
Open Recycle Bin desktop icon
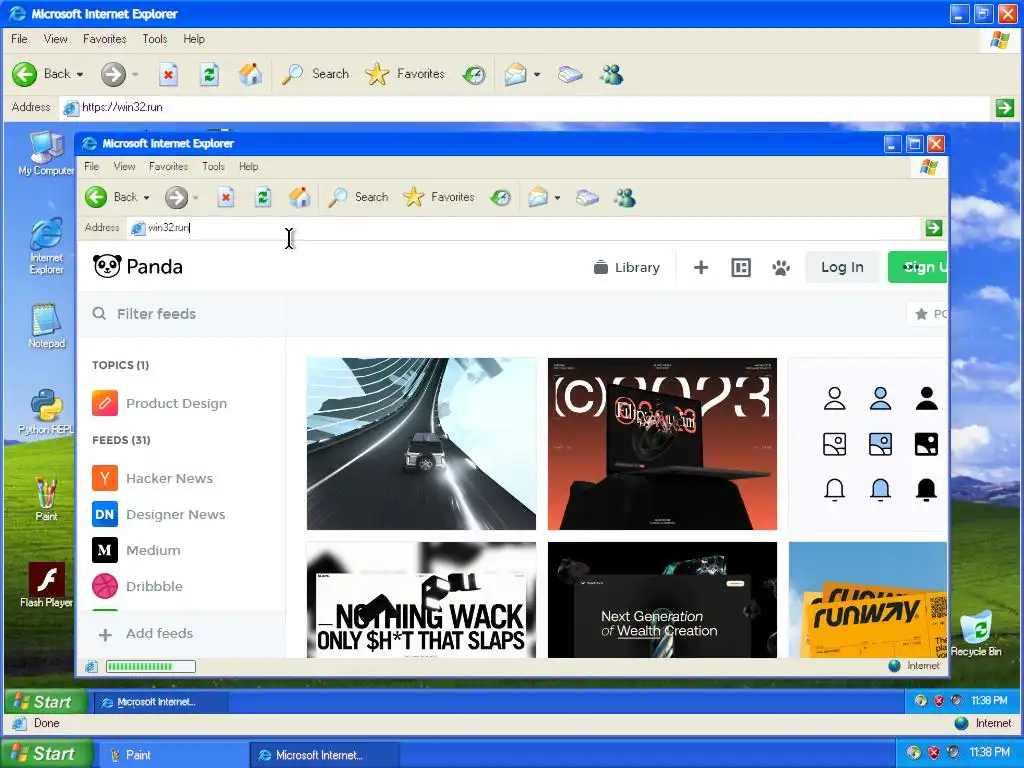click(976, 633)
